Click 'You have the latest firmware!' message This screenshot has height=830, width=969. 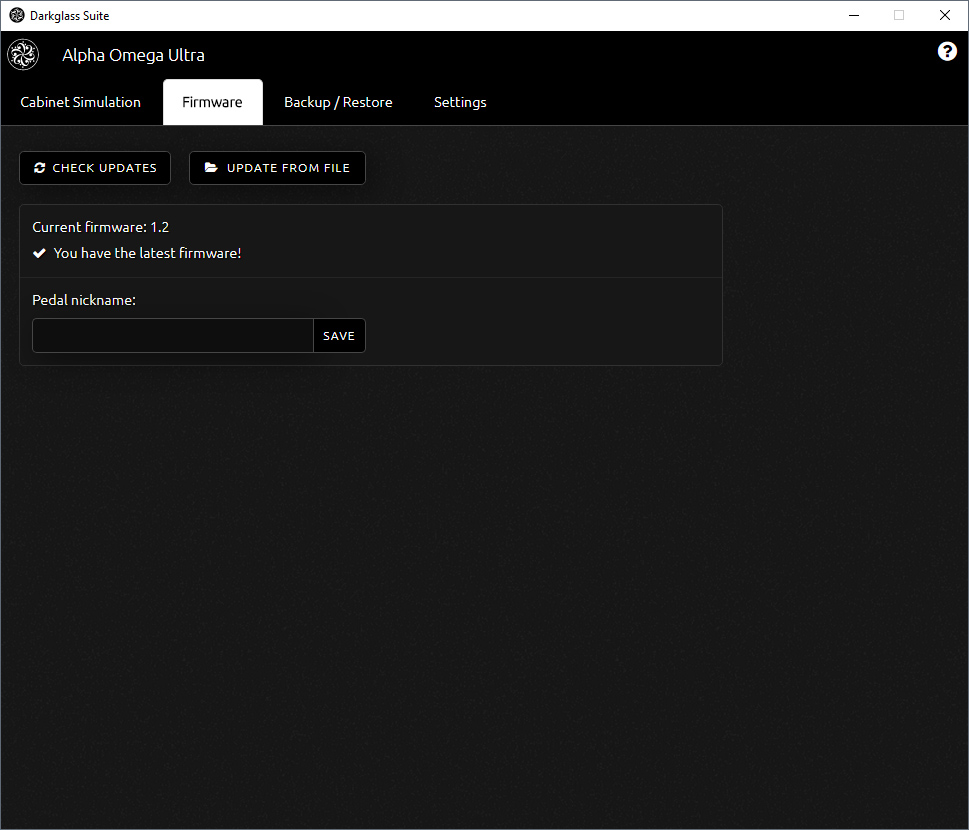[147, 253]
